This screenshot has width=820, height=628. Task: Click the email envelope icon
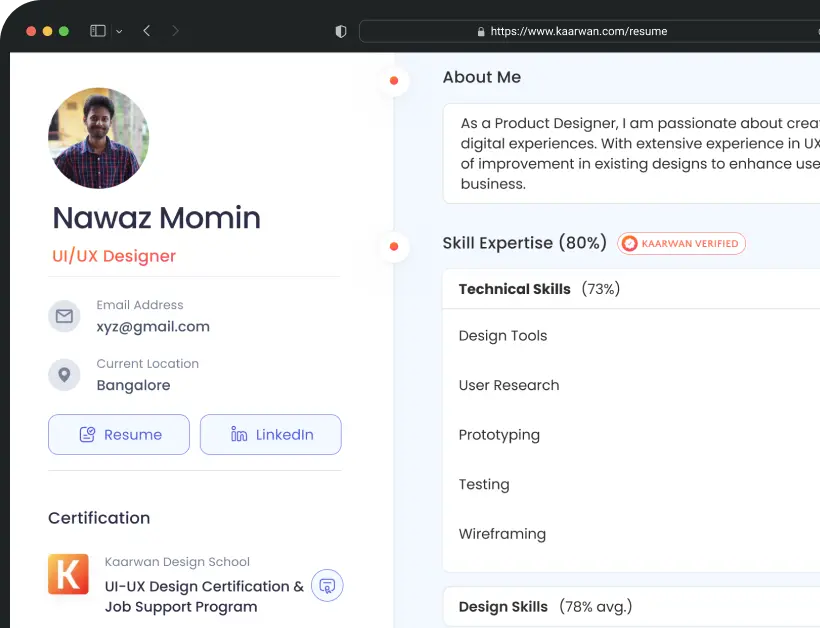click(64, 316)
